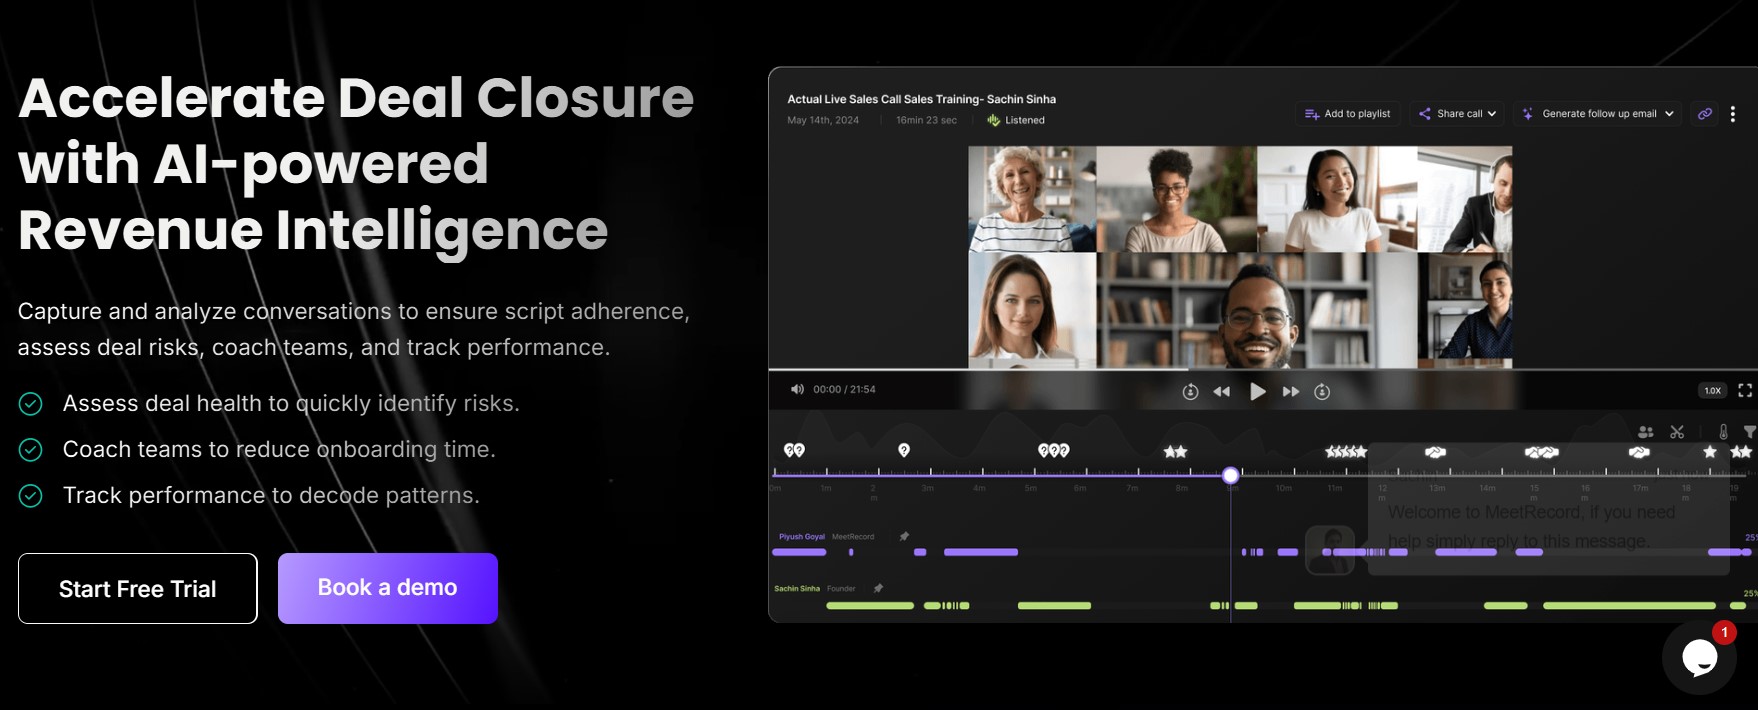Expand the Share call dropdown
Image resolution: width=1758 pixels, height=710 pixels.
tap(1458, 114)
